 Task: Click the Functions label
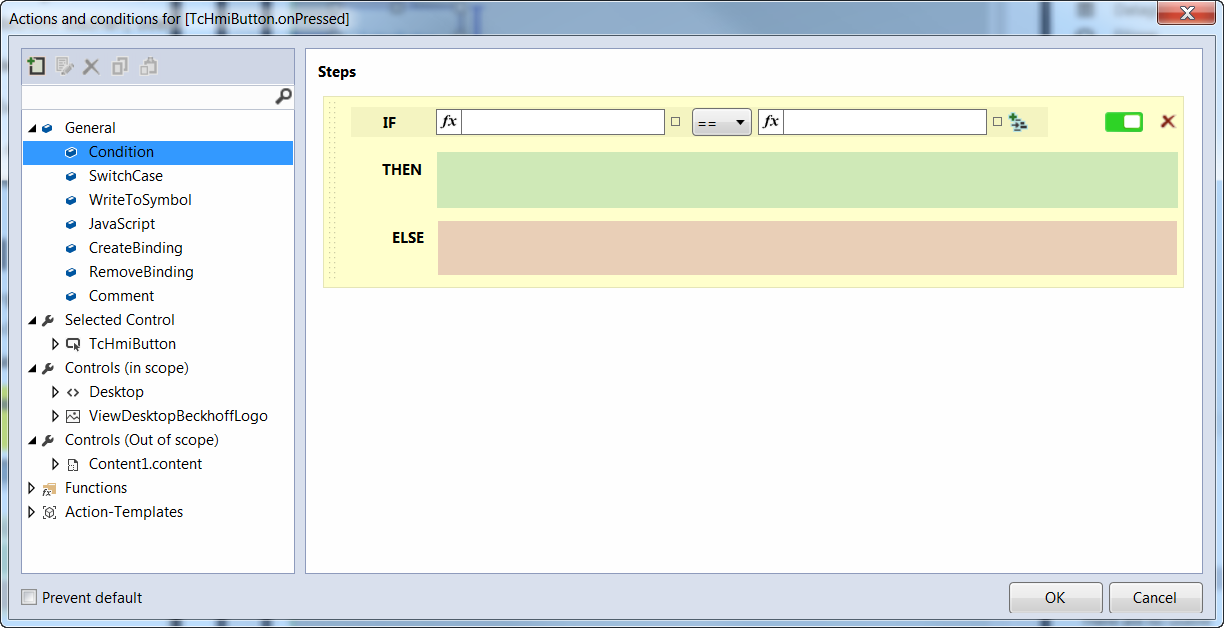pyautogui.click(x=96, y=488)
